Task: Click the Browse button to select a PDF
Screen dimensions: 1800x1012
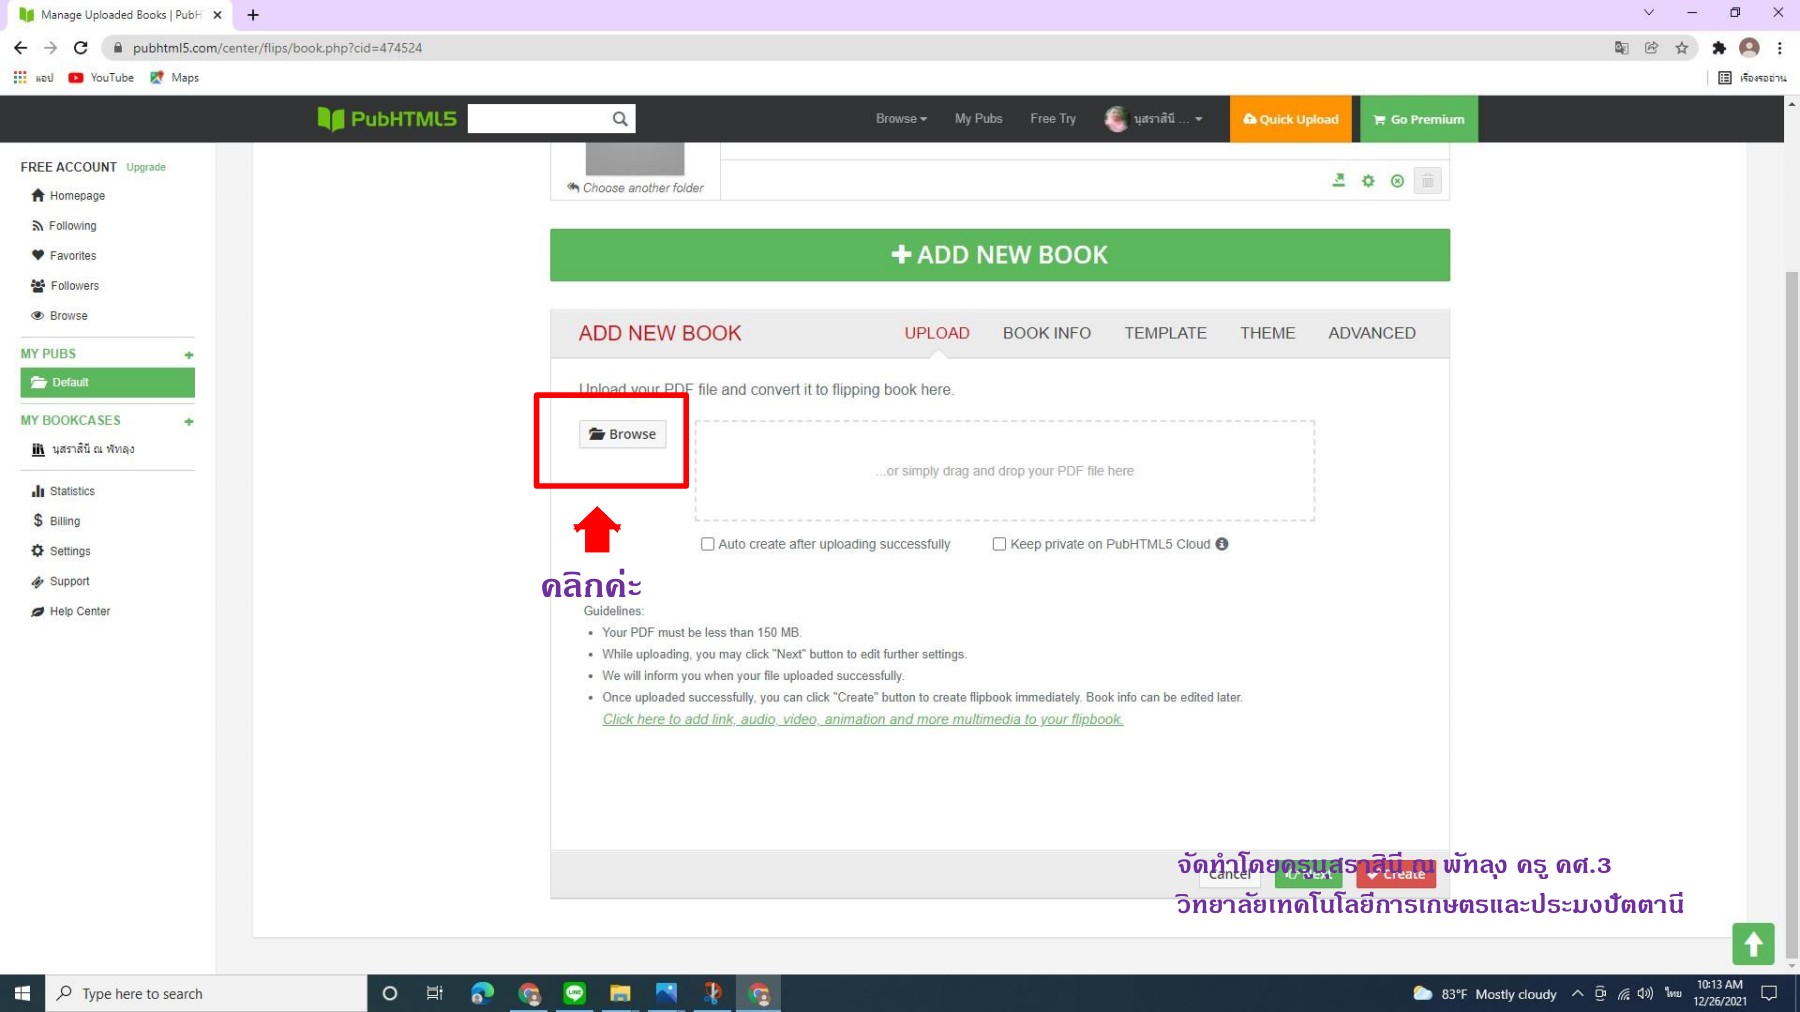Action: [x=622, y=434]
